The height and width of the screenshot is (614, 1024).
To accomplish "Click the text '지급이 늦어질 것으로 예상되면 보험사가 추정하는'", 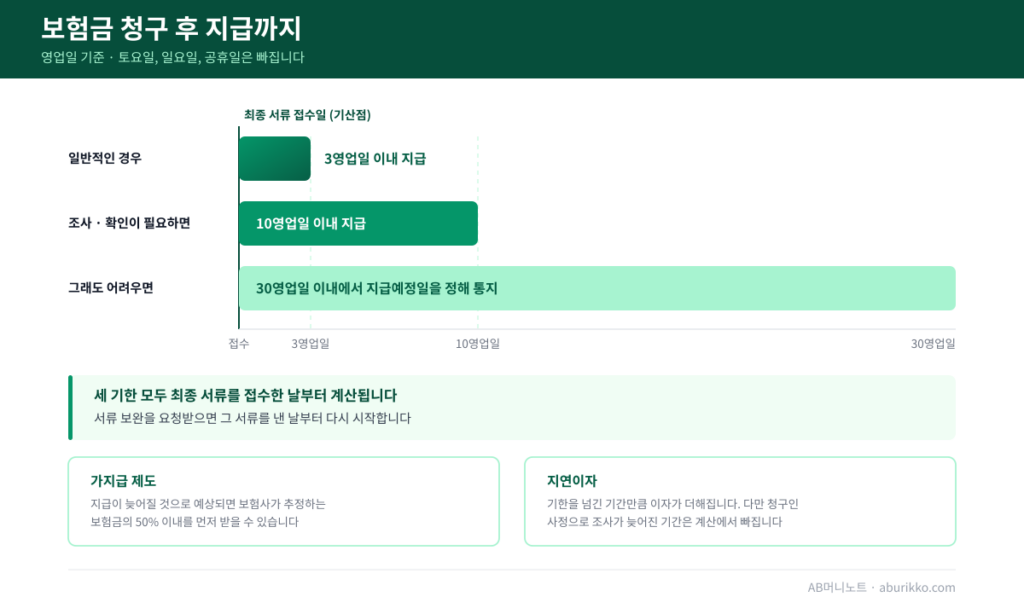I will [x=208, y=504].
